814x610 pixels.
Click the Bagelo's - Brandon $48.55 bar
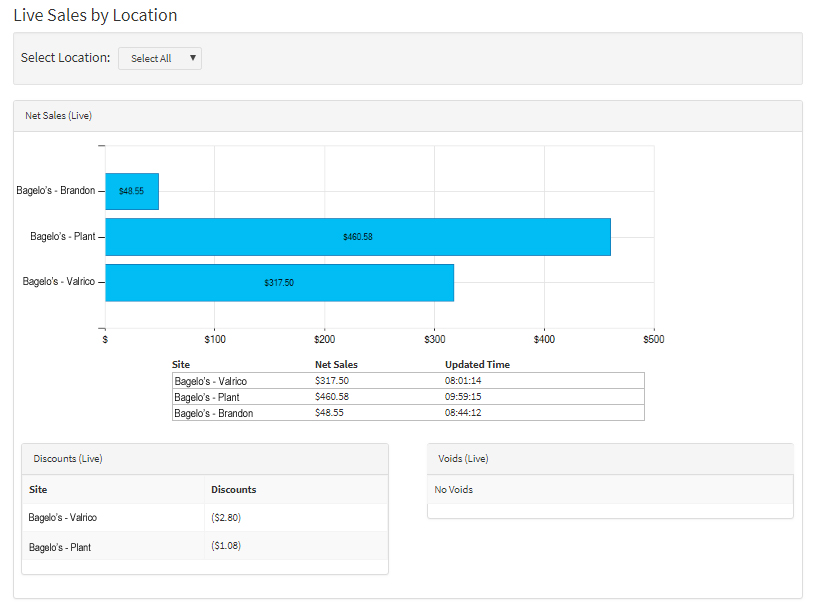[x=132, y=191]
